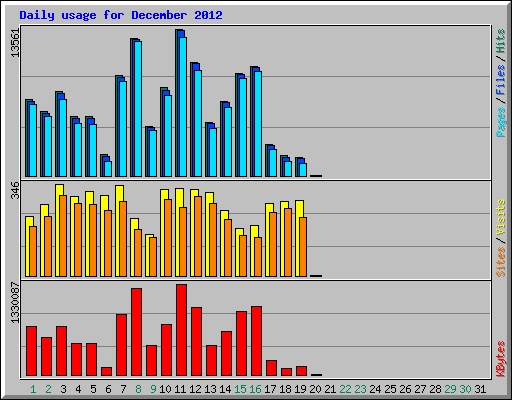Click day label 15 on the x-axis
This screenshot has height=400, width=512.
[x=240, y=389]
